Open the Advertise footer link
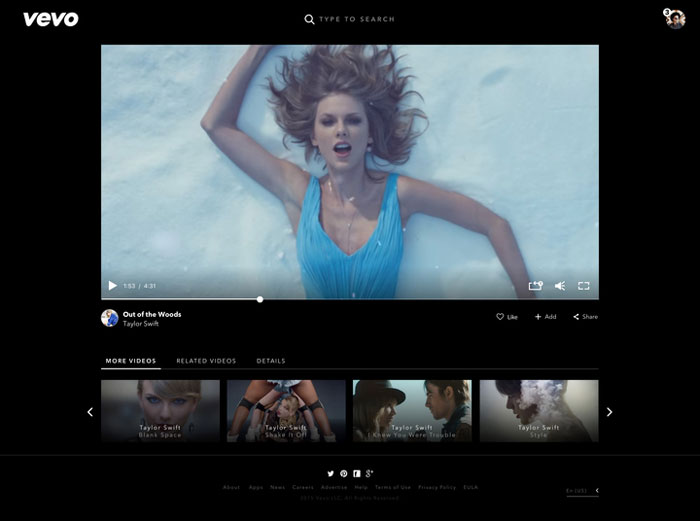 click(334, 487)
